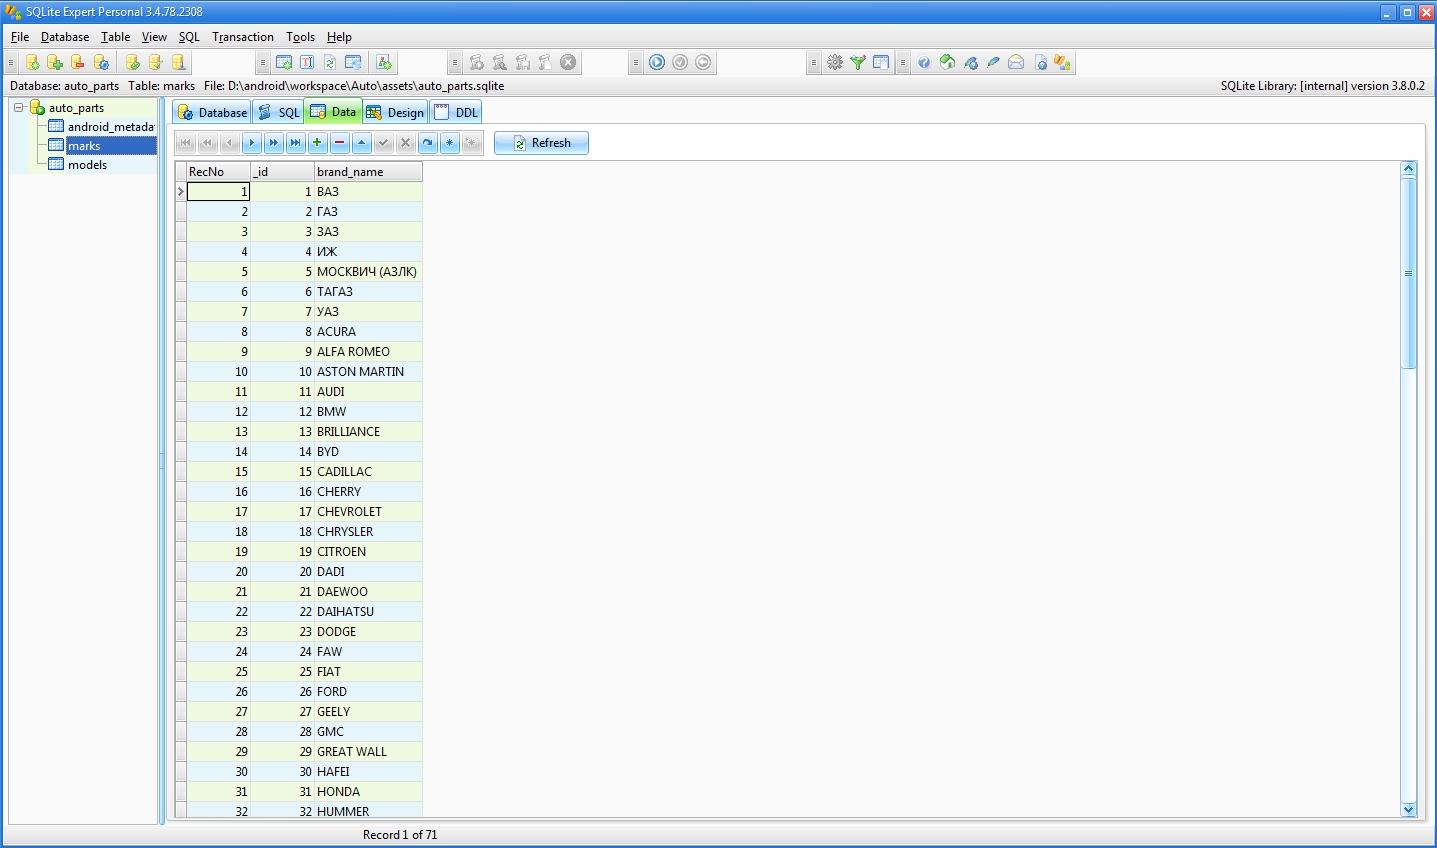Switch to the Database tab
The width and height of the screenshot is (1437, 848).
coord(212,112)
